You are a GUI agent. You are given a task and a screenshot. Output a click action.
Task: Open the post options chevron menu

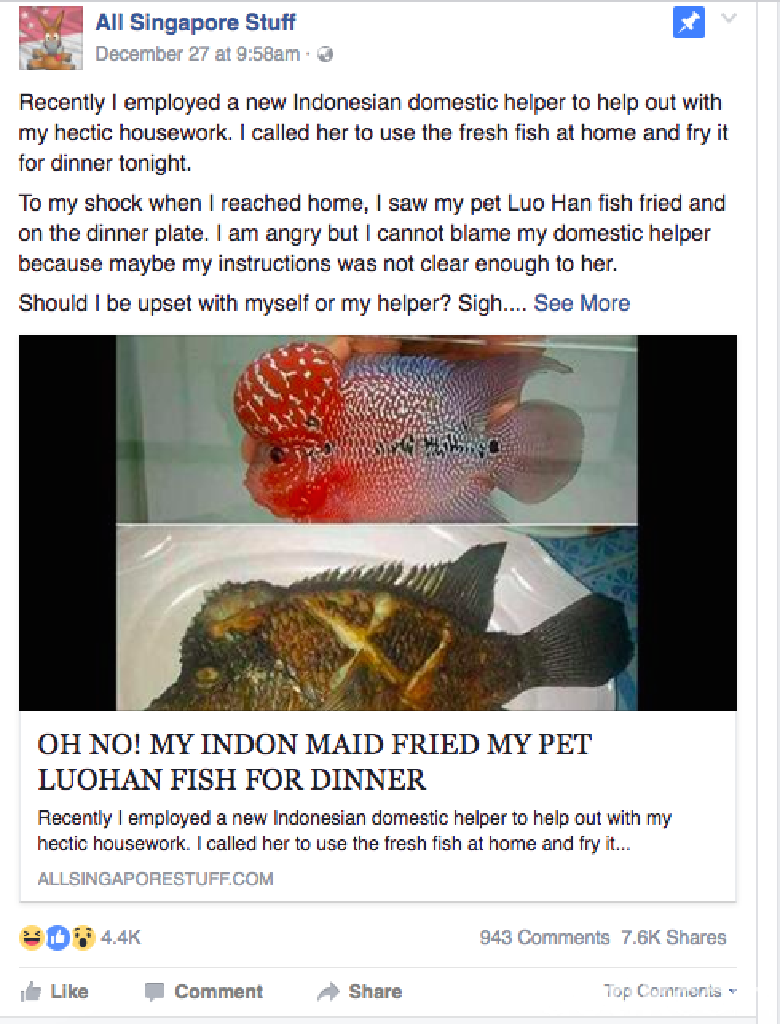[729, 18]
